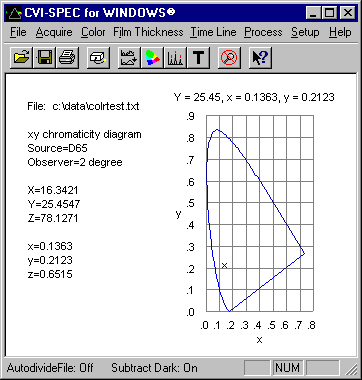Open the chromaticity color diagram icon
The height and width of the screenshot is (380, 362).
point(152,57)
